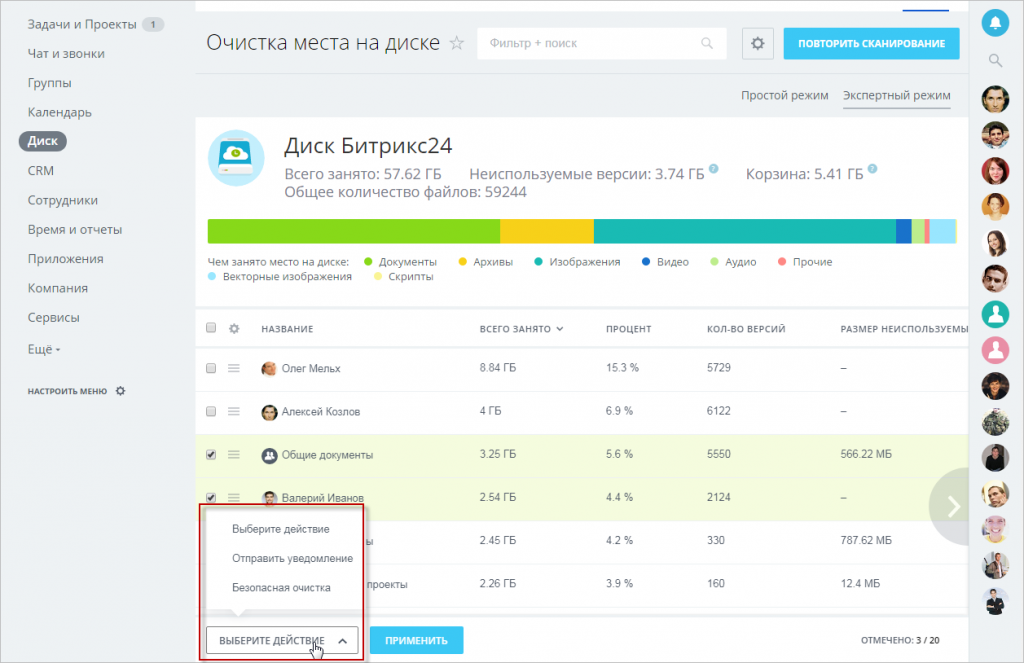
Task: Open help tooltip next to Корзина size
Action: pos(872,169)
